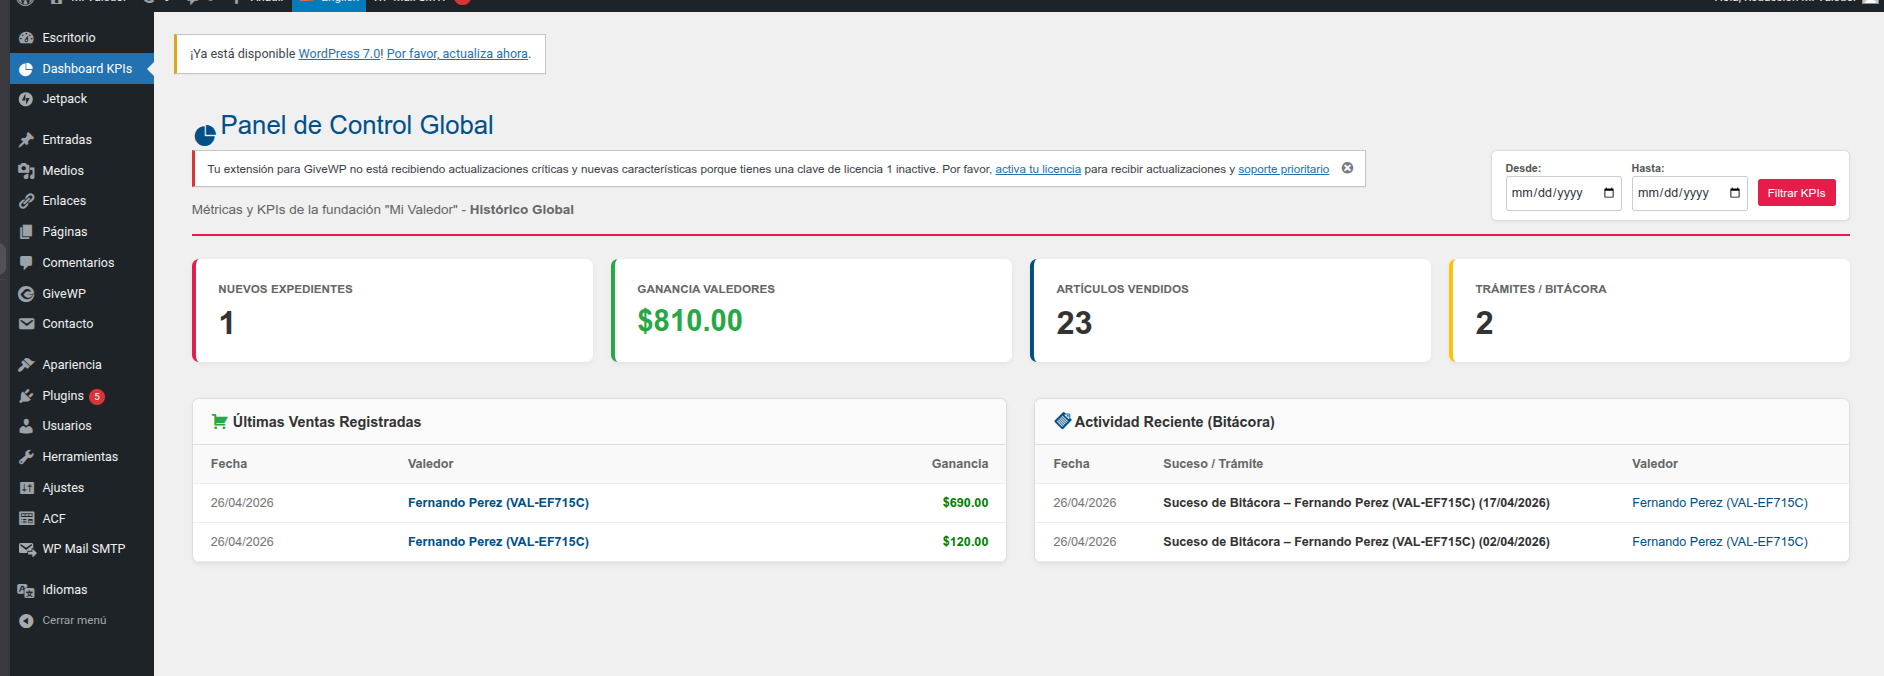Click the Apariencia paintbrush icon

(x=26, y=365)
